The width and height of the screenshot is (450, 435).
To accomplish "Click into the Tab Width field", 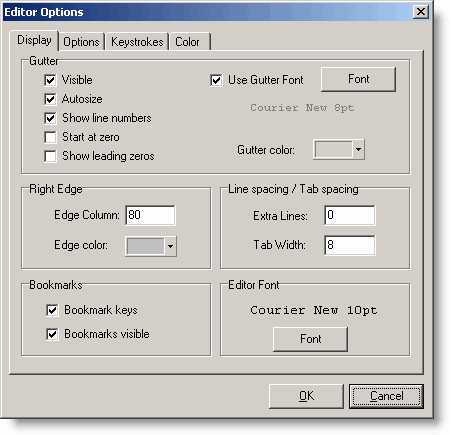I will [x=350, y=245].
